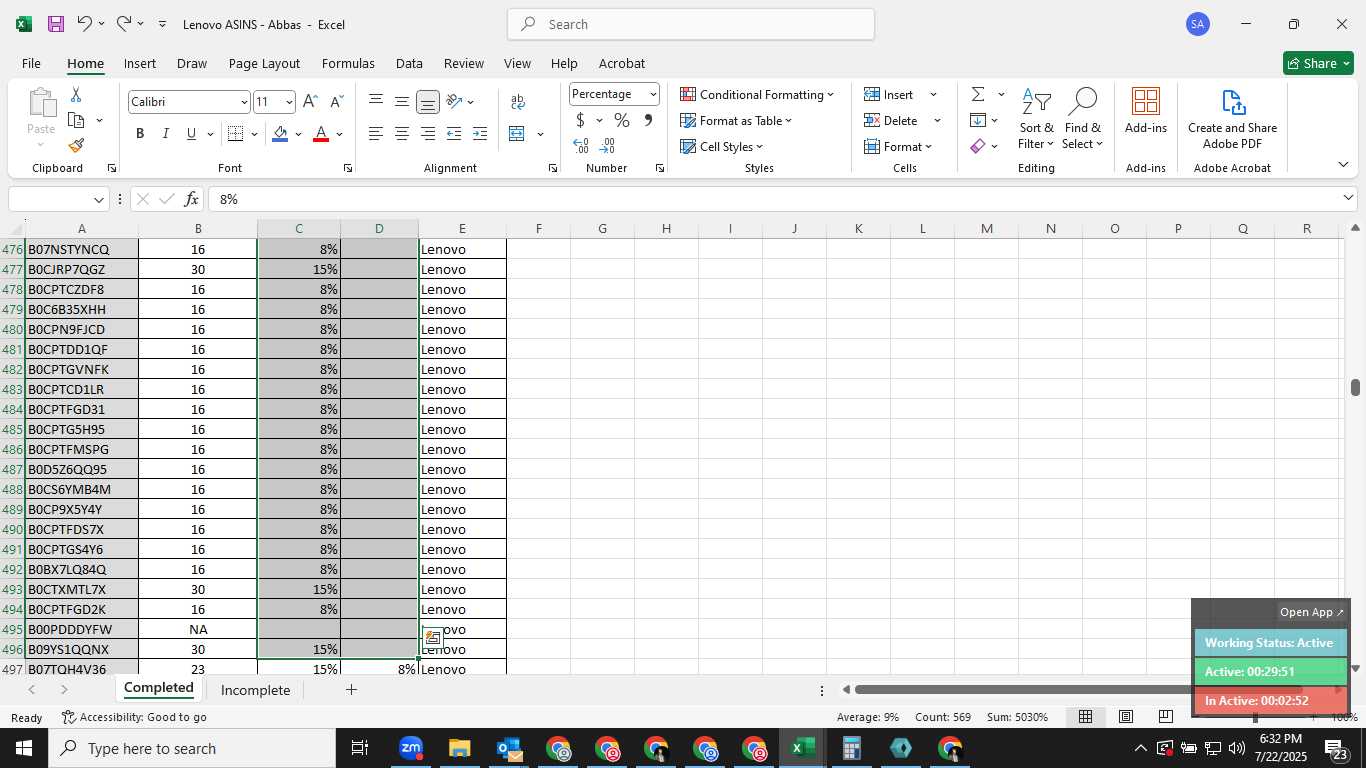Open the font size dropdown

coord(289,102)
